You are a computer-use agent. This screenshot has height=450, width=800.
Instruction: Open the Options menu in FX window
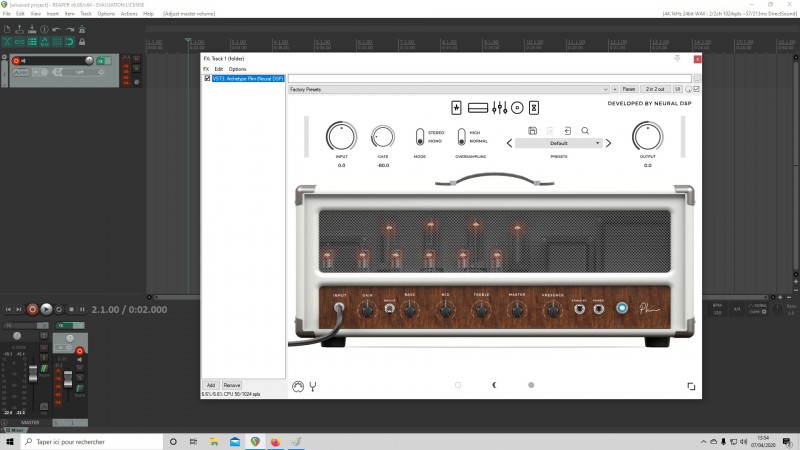pyautogui.click(x=237, y=69)
